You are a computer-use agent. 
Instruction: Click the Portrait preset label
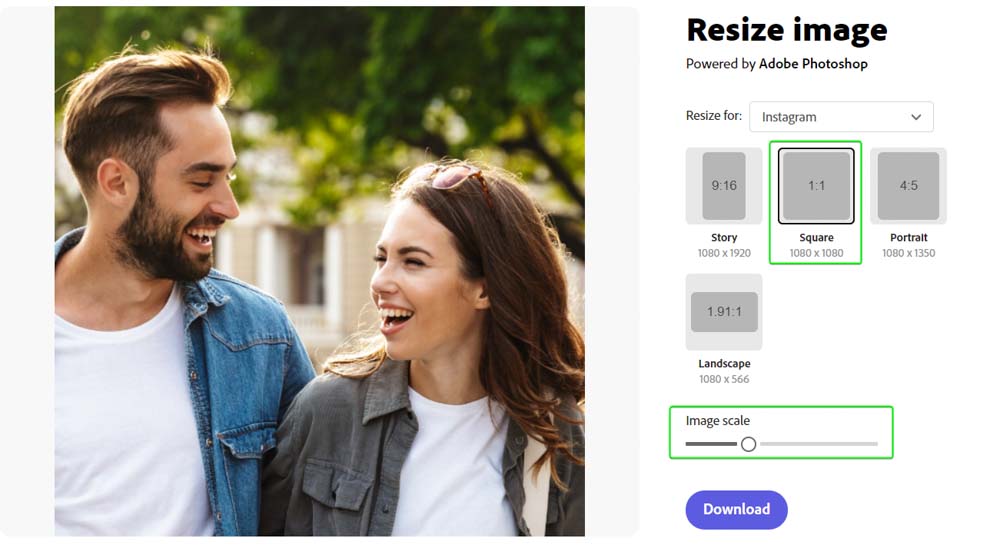(908, 237)
